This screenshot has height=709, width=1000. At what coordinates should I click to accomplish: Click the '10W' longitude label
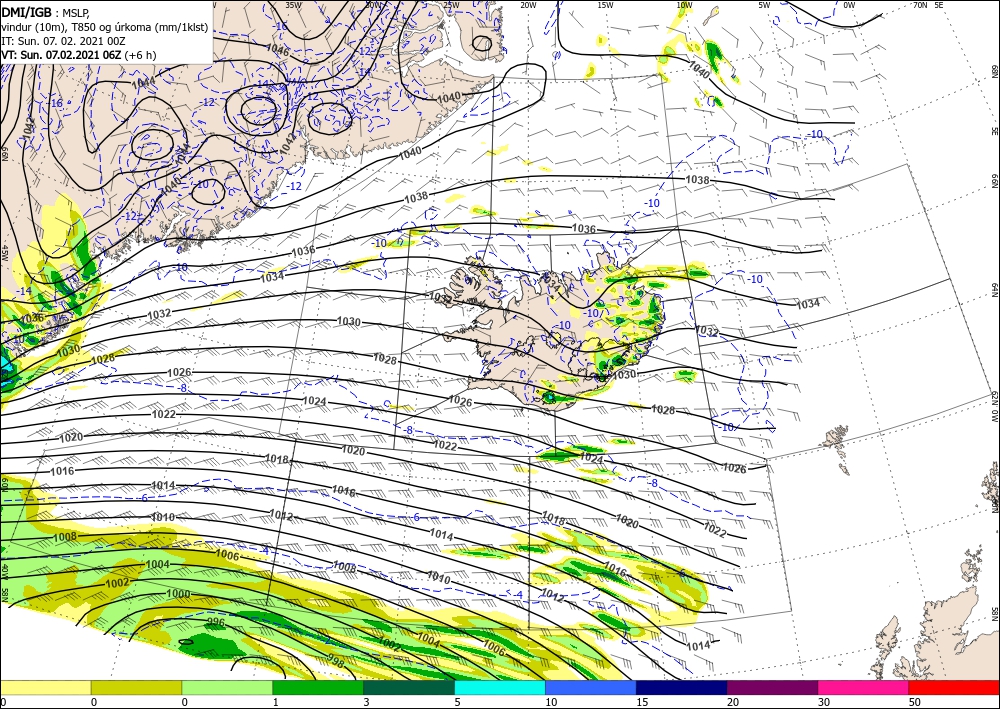coord(684,5)
